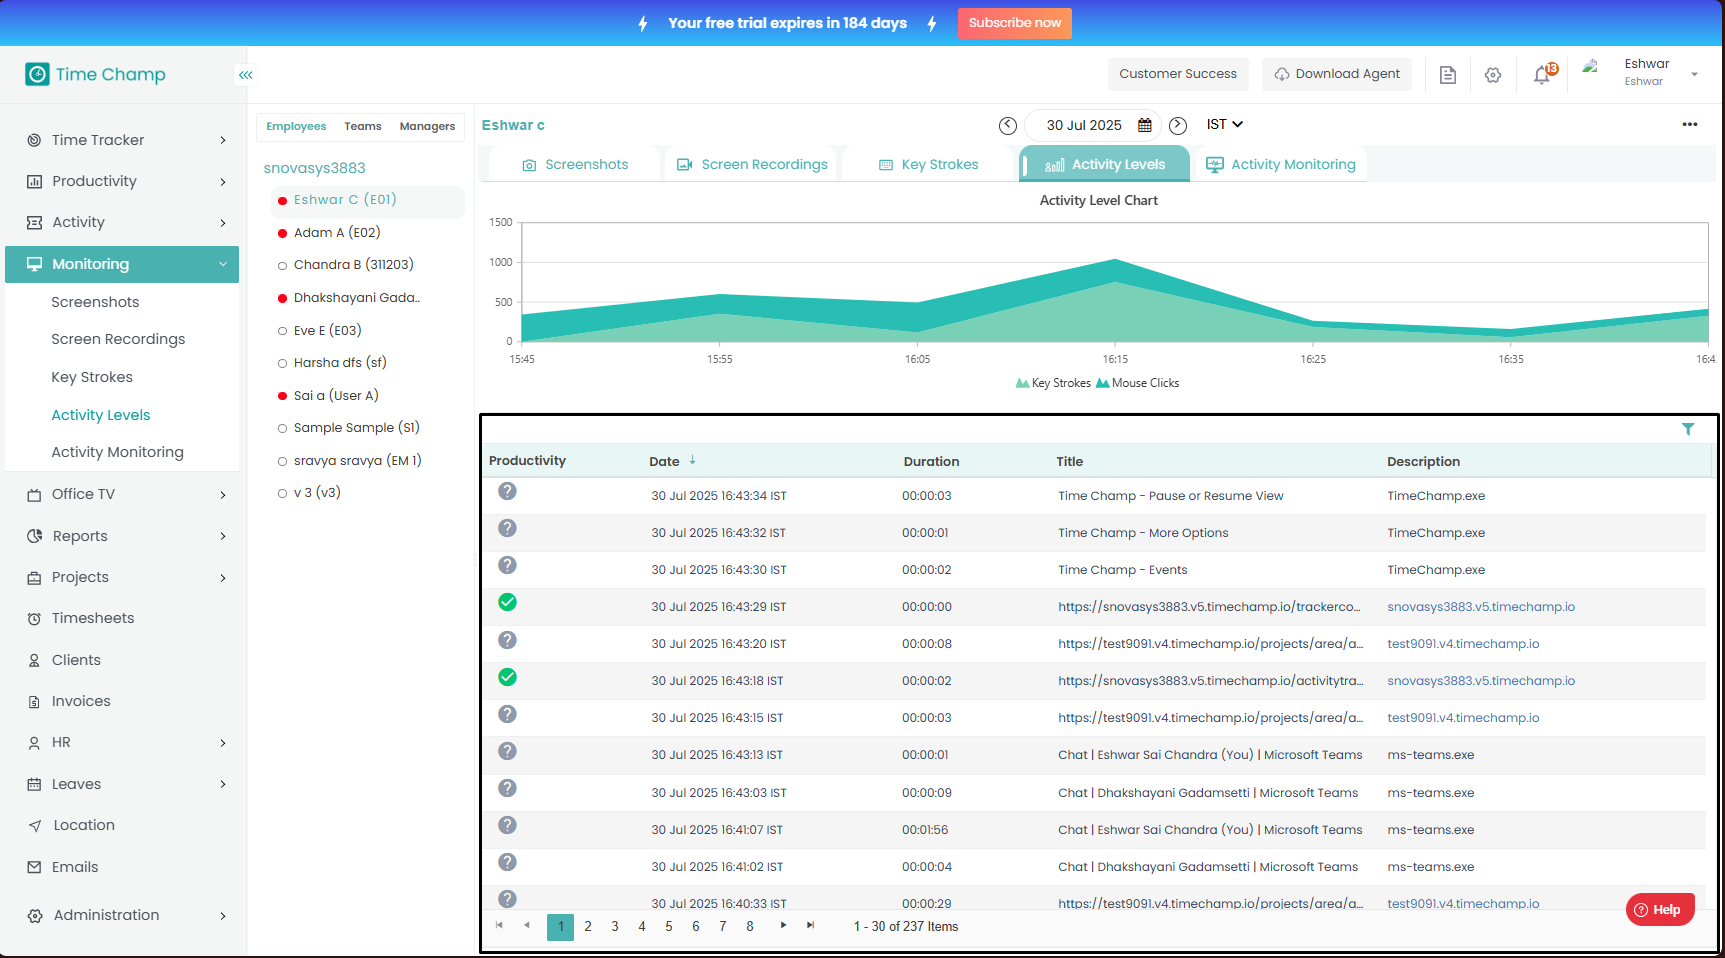Viewport: 1725px width, 958px height.
Task: Click the document report icon in header
Action: pyautogui.click(x=1447, y=75)
